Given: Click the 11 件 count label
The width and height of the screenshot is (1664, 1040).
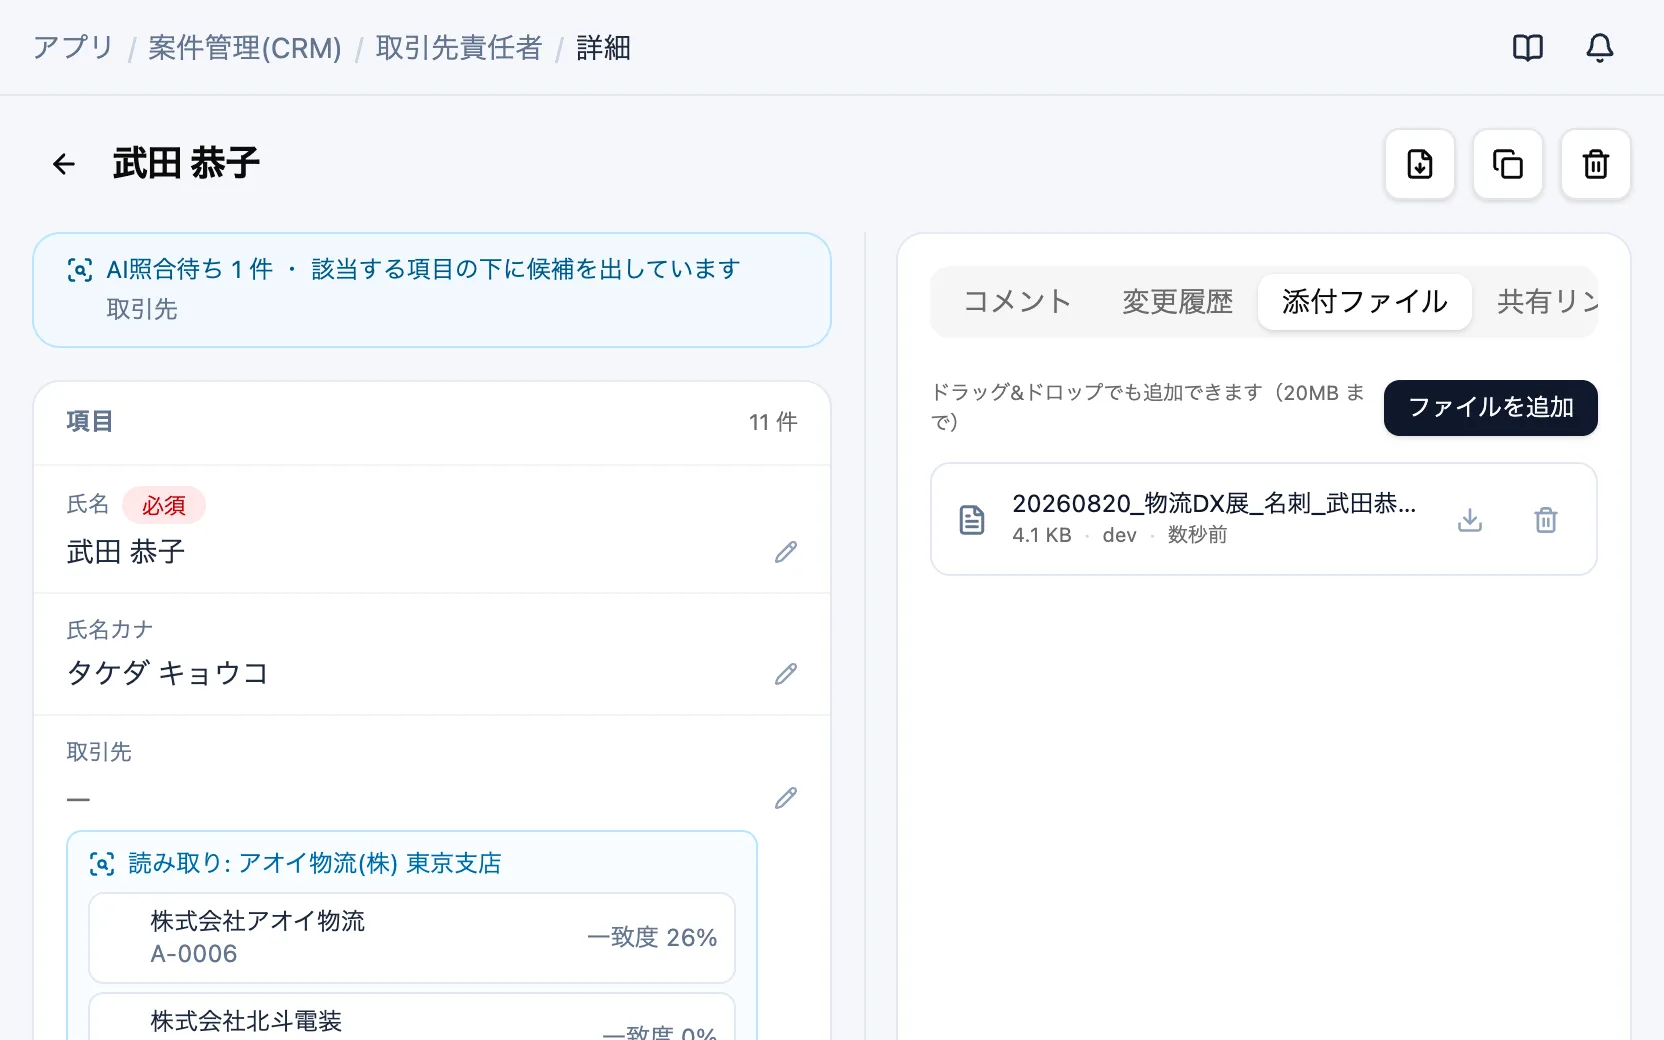Looking at the screenshot, I should click(773, 423).
